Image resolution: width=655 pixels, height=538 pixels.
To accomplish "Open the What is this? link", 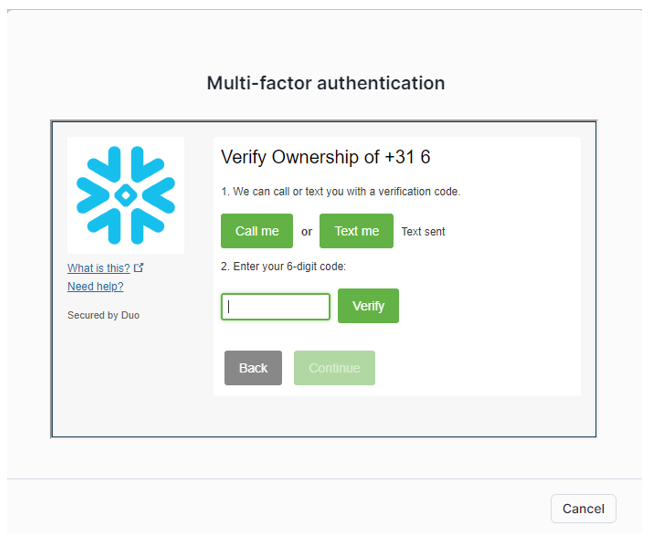I will pyautogui.click(x=99, y=268).
